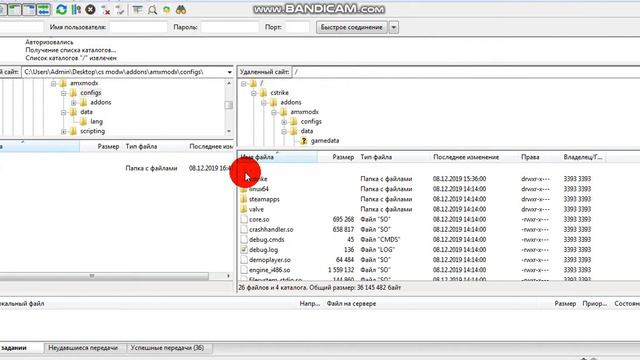Collapse the local data tree node
Image resolution: width=640 pixels, height=360 pixels.
coord(64,112)
